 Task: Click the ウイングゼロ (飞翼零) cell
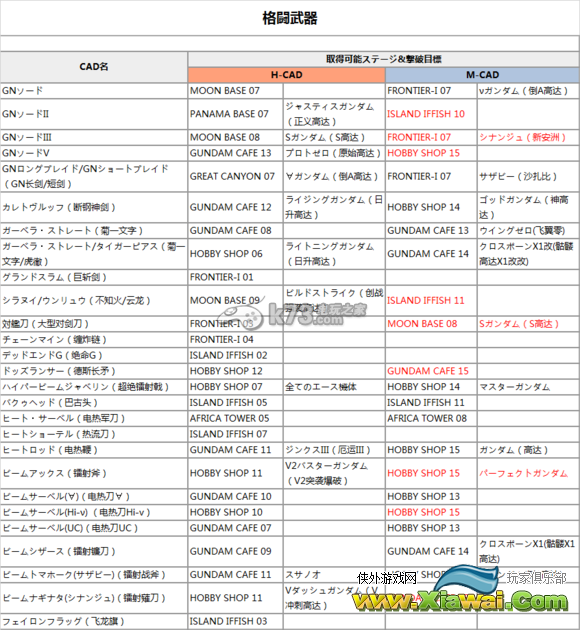(x=528, y=231)
